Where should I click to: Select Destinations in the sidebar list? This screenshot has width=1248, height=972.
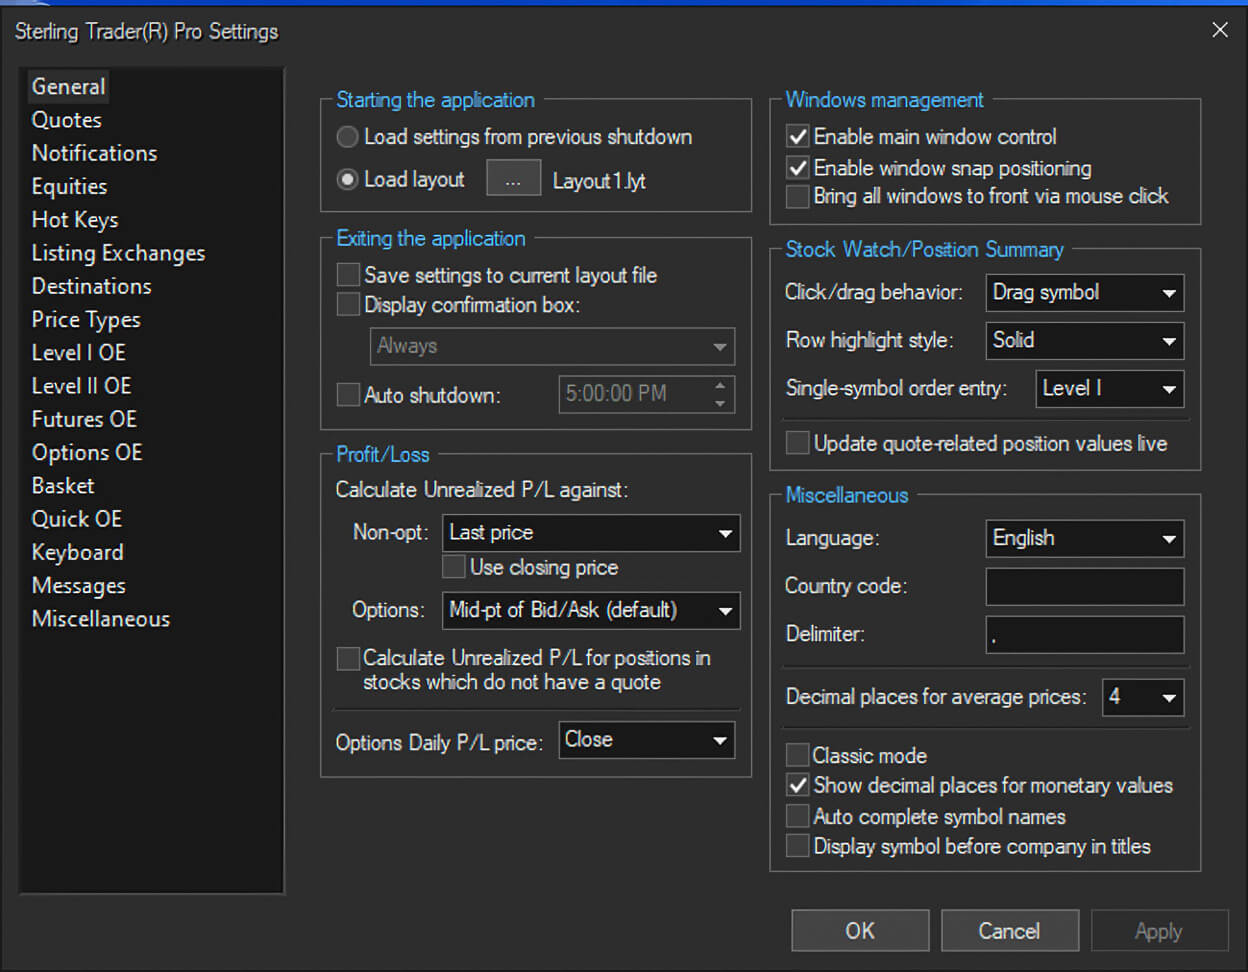coord(92,286)
